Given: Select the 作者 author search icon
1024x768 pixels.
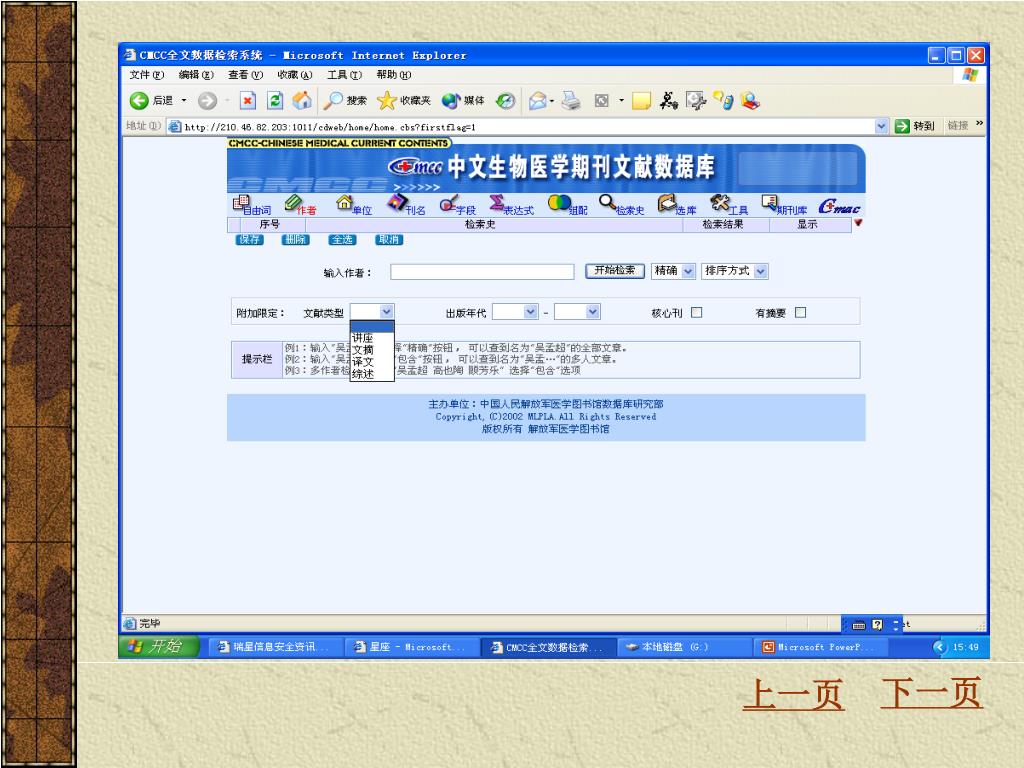Looking at the screenshot, I should pos(300,205).
